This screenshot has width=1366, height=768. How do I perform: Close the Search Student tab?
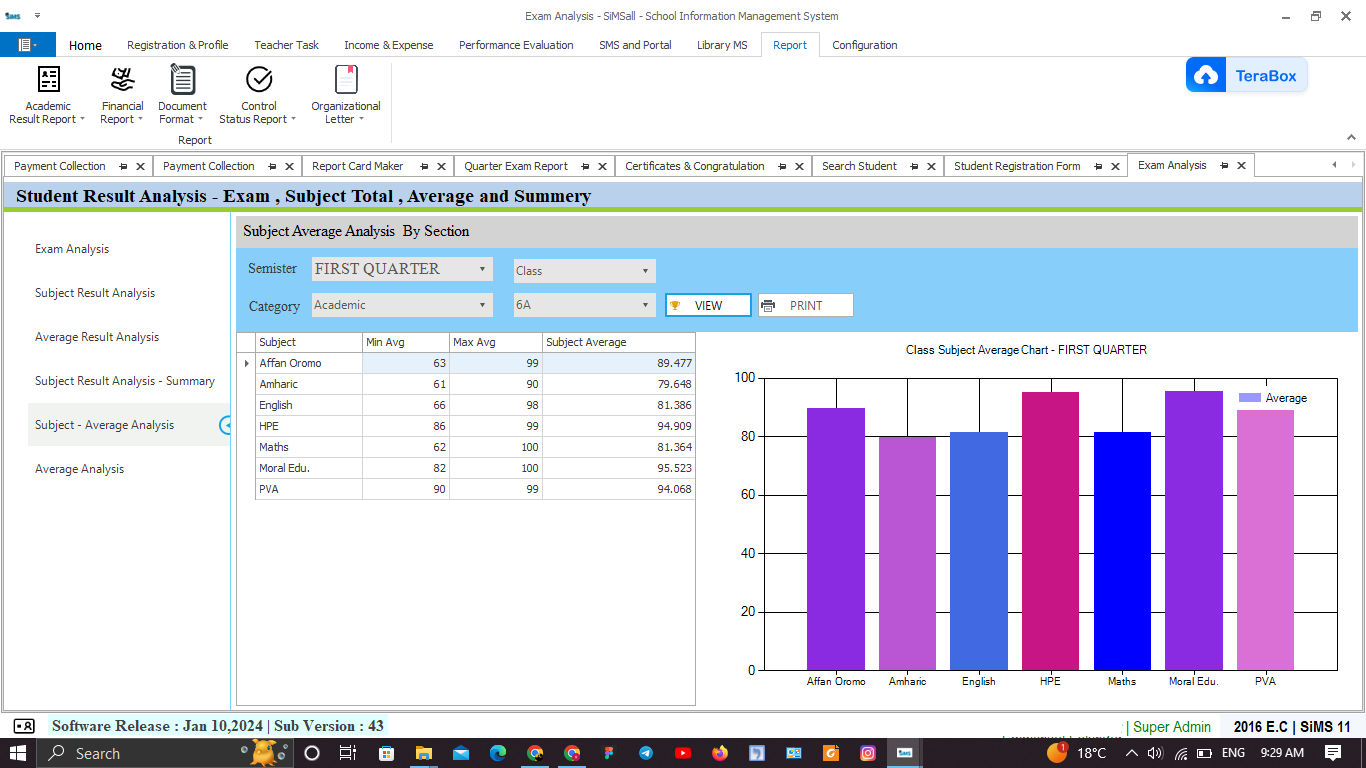click(932, 167)
